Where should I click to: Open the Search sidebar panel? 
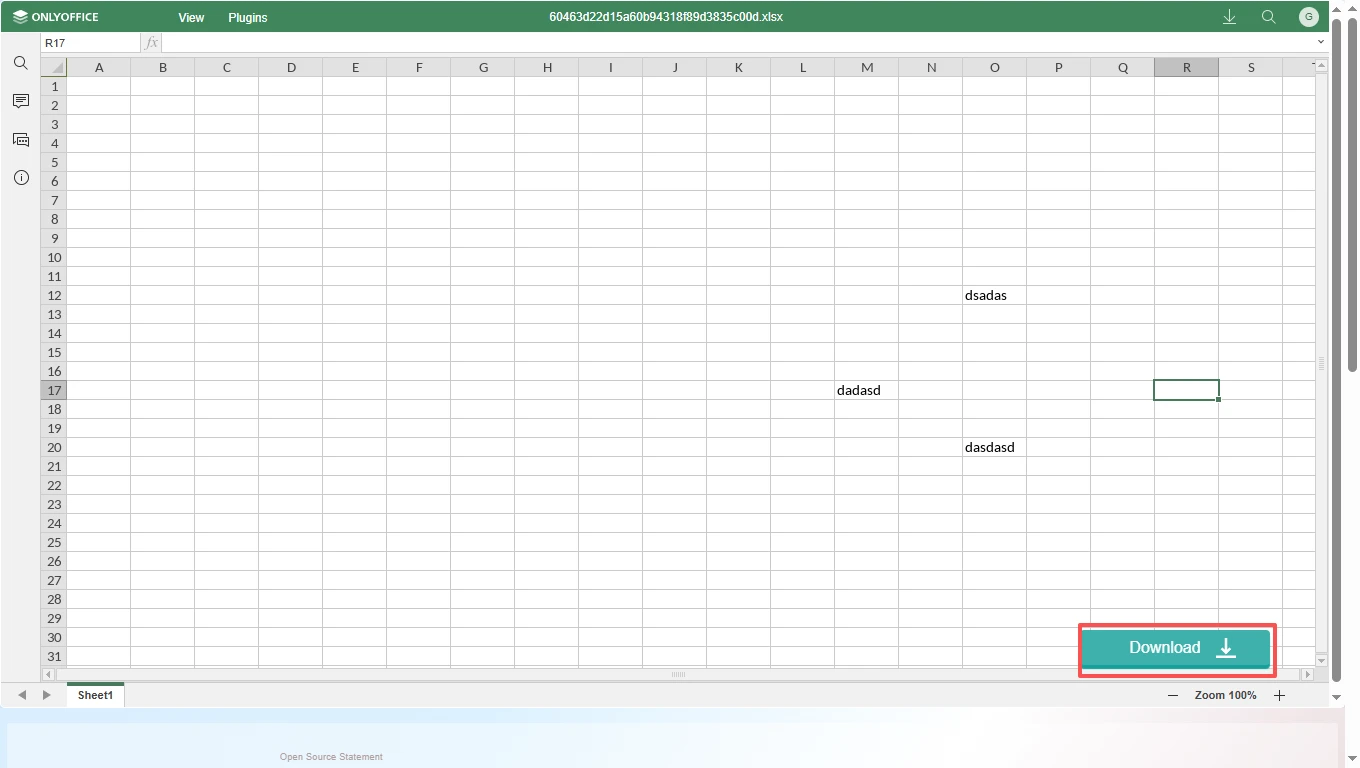(21, 63)
